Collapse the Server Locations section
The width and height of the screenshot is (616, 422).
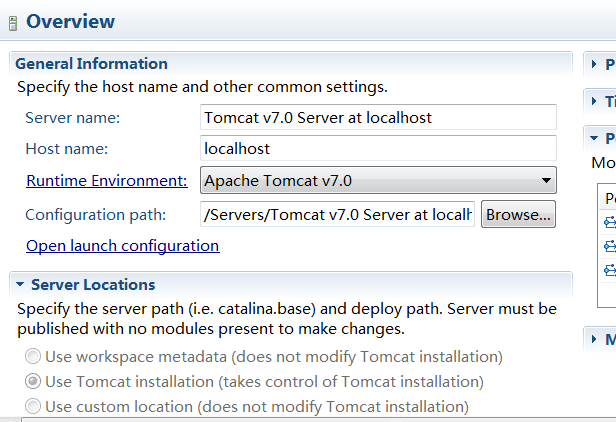20,284
